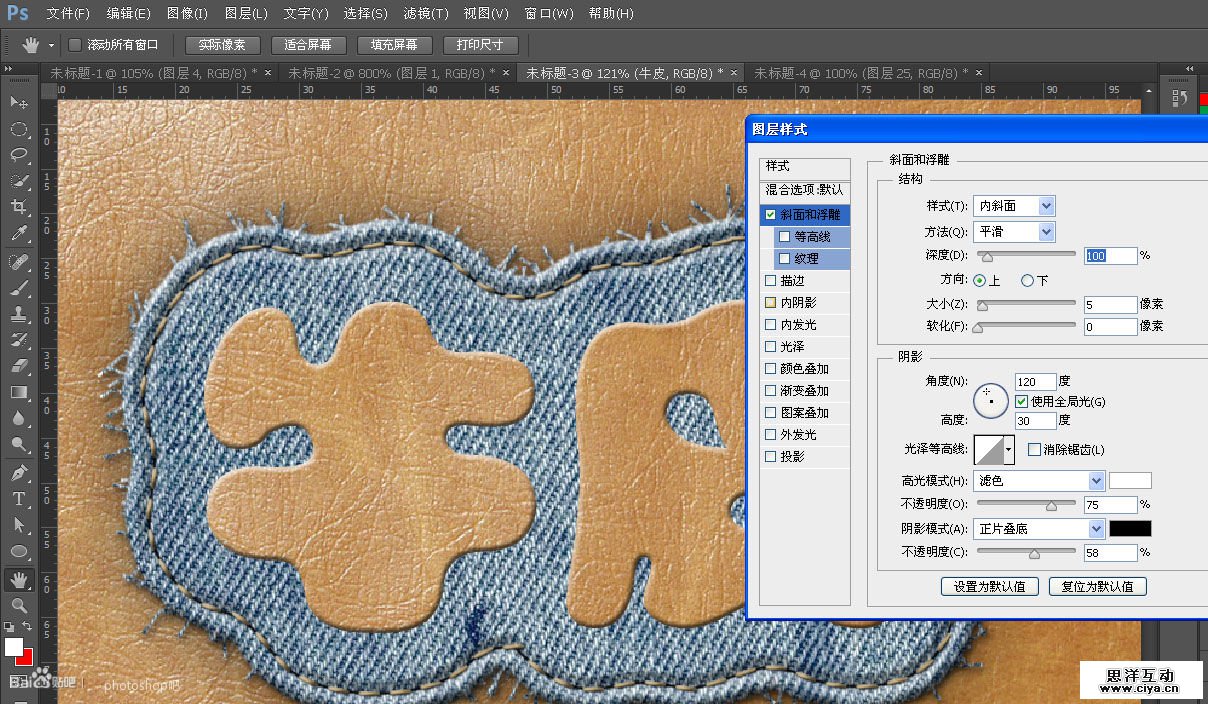Select the Zoom magnifier tool
1208x704 pixels.
[x=19, y=606]
